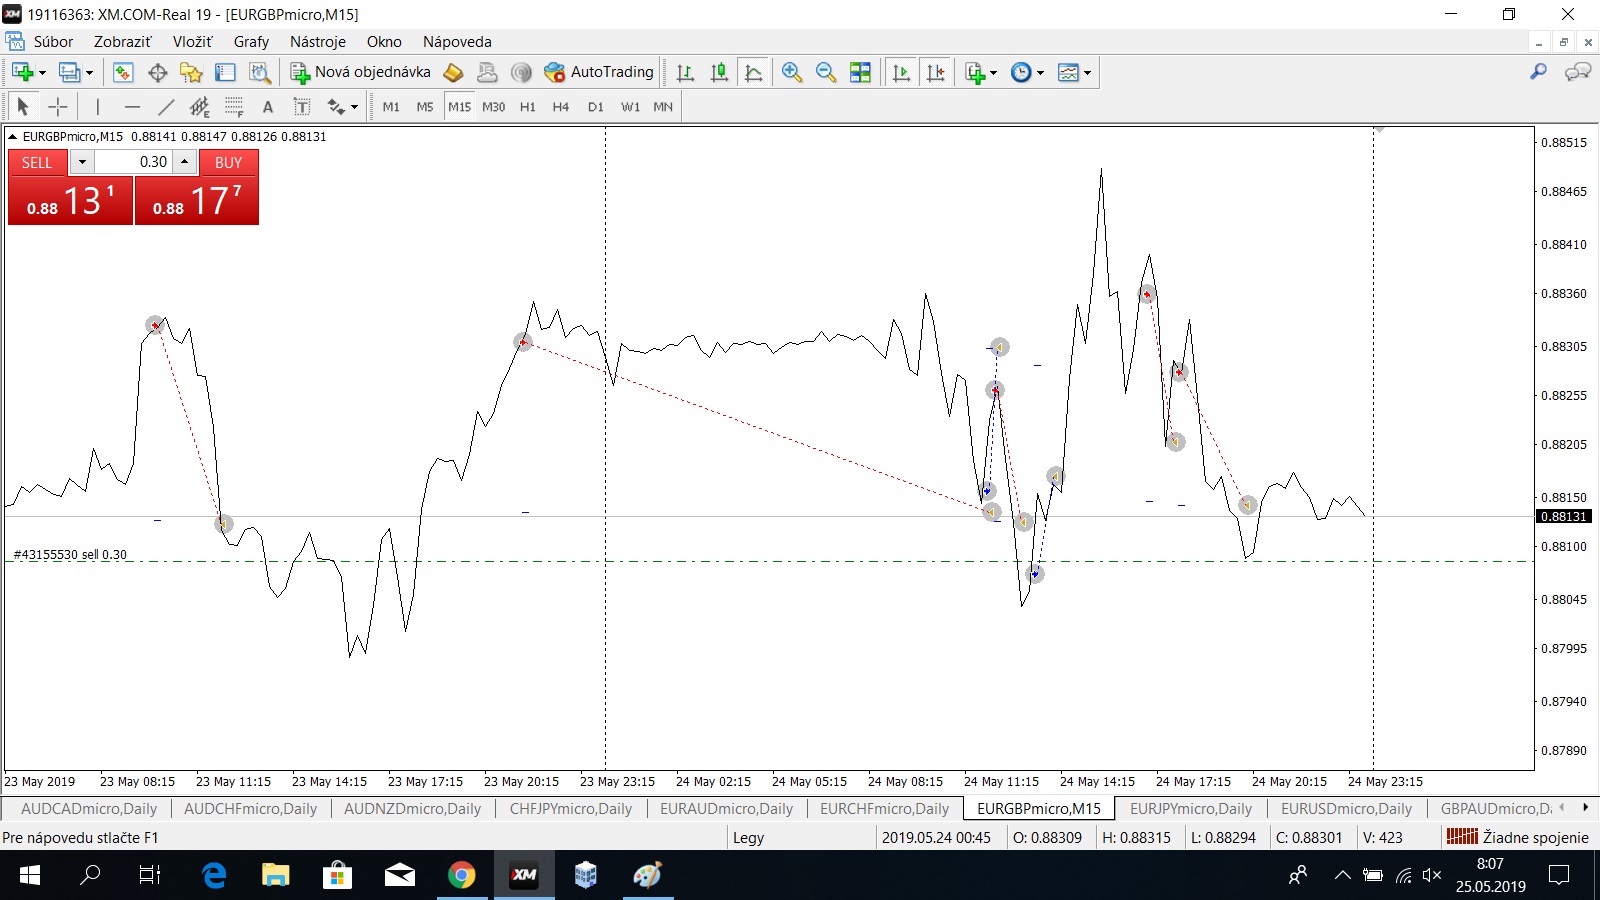Click the zoom out magnifier icon
This screenshot has height=900, width=1600.
point(825,72)
